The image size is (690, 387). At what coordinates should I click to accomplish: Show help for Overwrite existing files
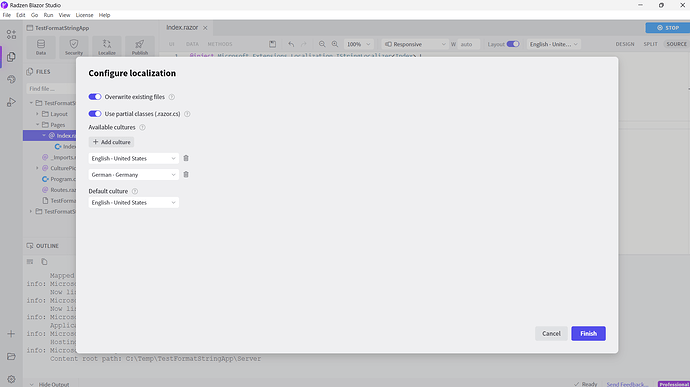coord(172,97)
